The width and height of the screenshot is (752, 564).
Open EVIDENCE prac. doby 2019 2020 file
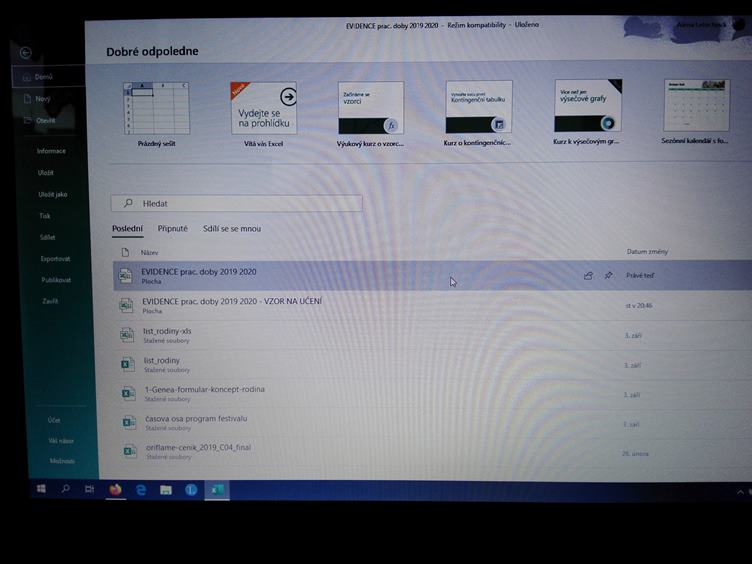point(432,275)
